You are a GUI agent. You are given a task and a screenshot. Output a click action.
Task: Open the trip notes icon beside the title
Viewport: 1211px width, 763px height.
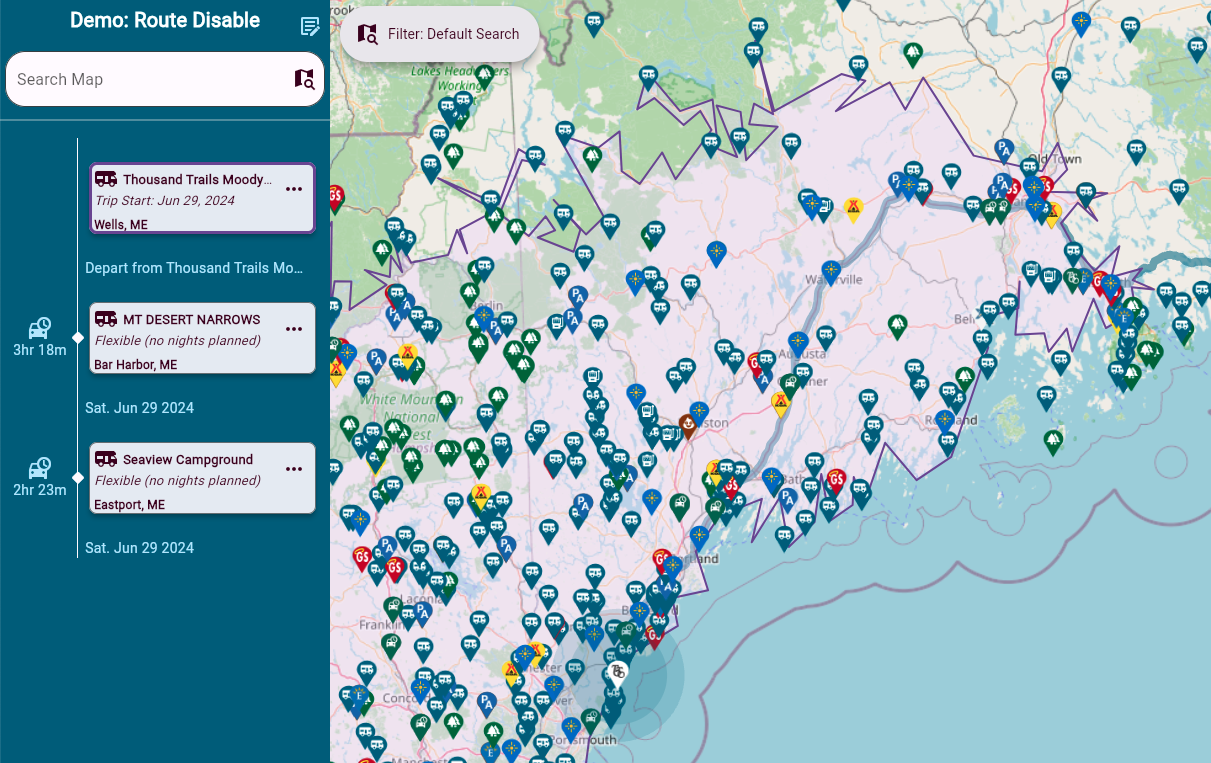pos(310,27)
